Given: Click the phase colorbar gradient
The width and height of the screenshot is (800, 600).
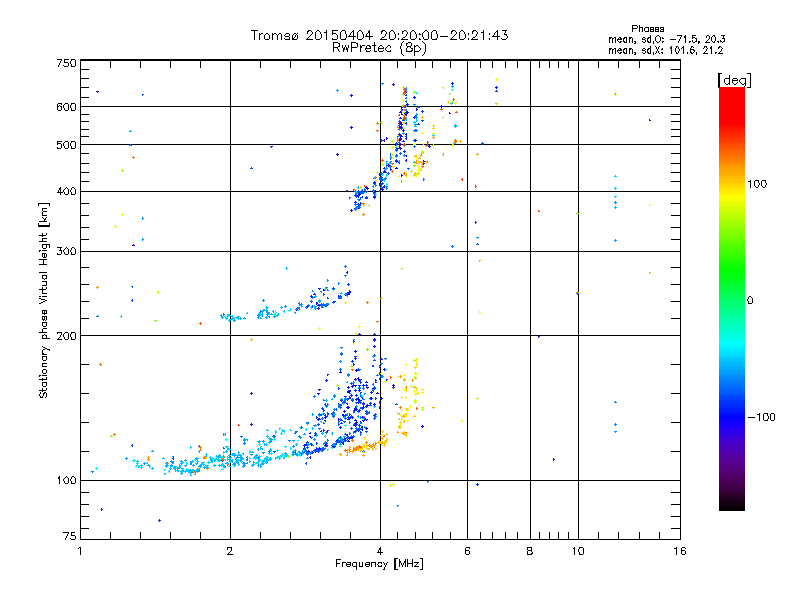Looking at the screenshot, I should click(x=732, y=298).
